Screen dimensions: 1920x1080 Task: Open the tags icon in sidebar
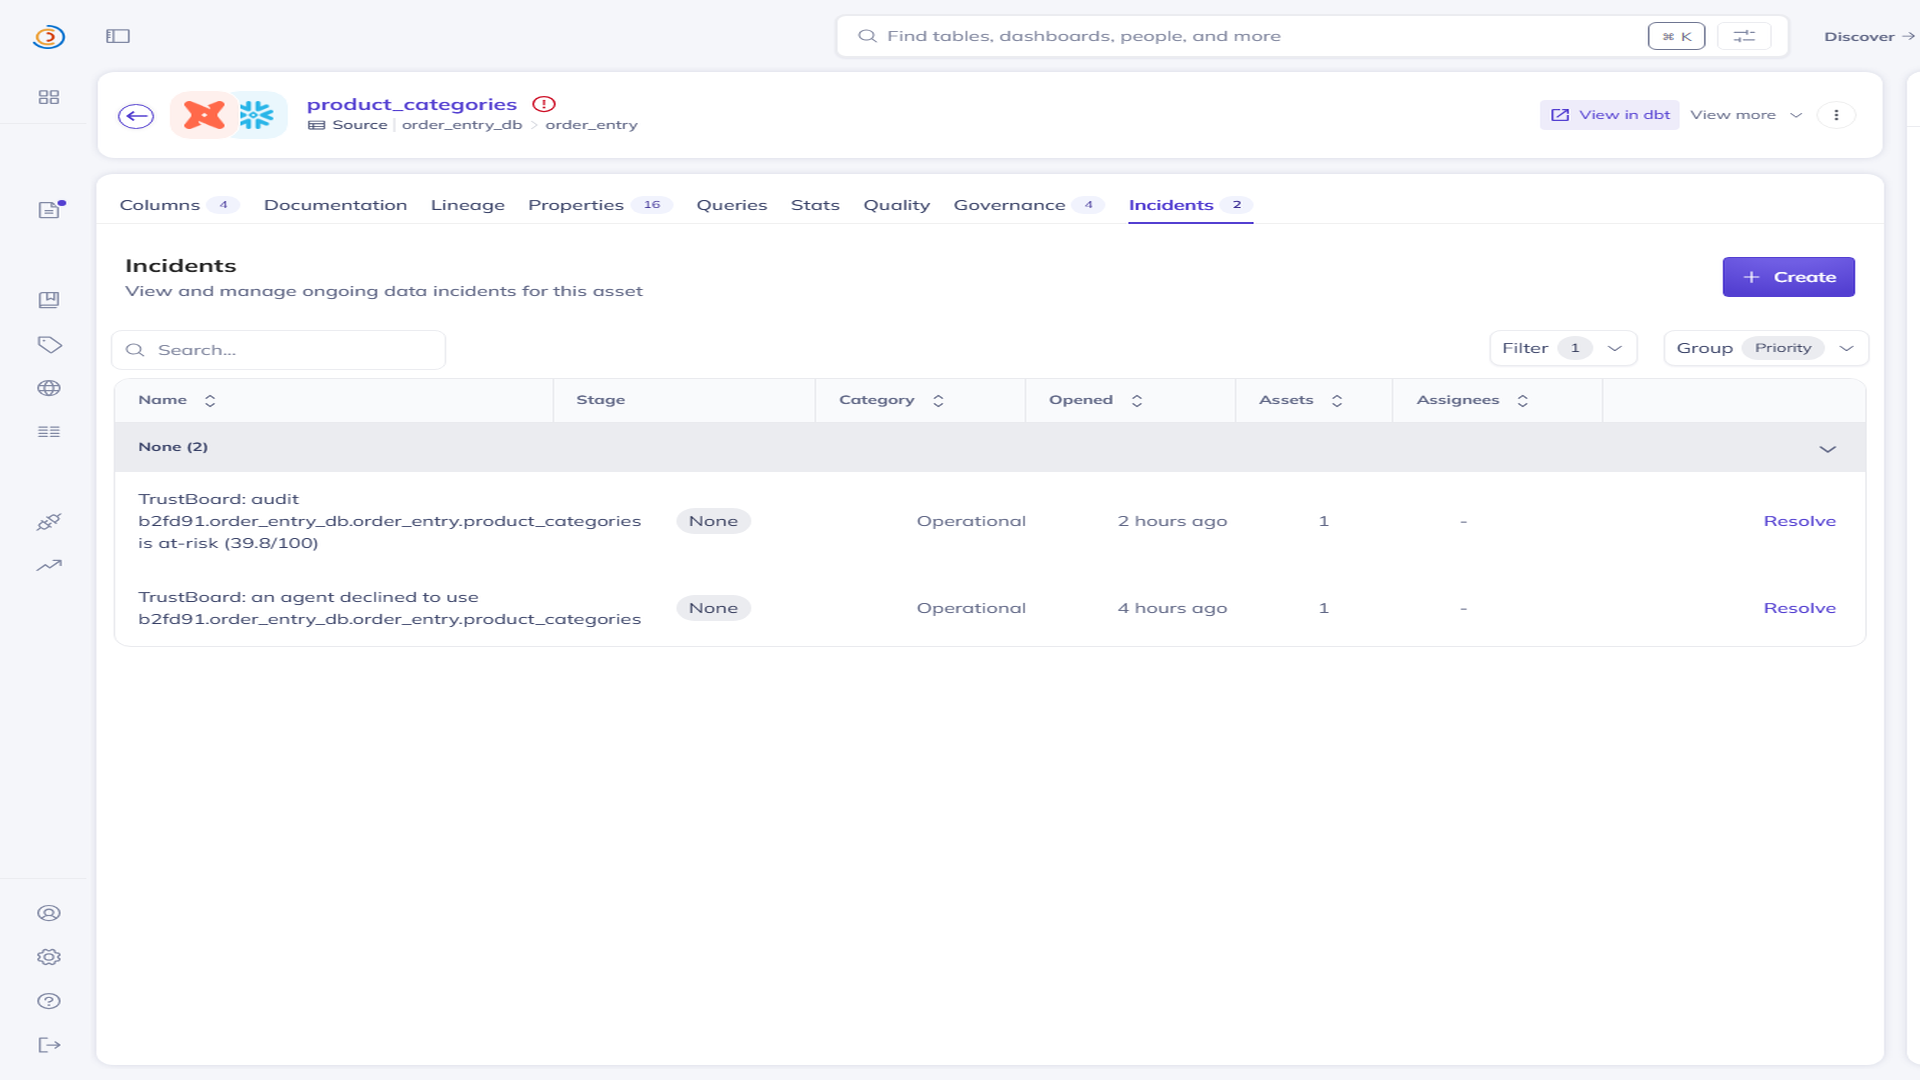[49, 344]
